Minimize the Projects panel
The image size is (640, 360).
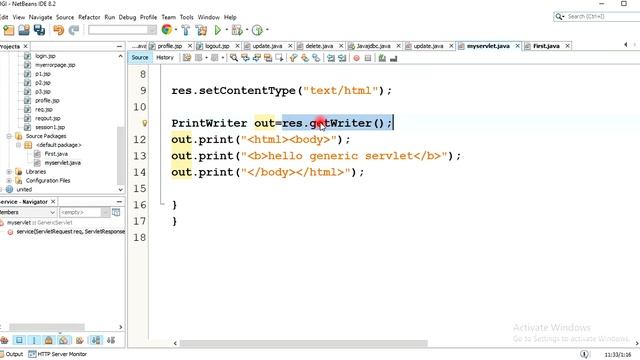119,47
